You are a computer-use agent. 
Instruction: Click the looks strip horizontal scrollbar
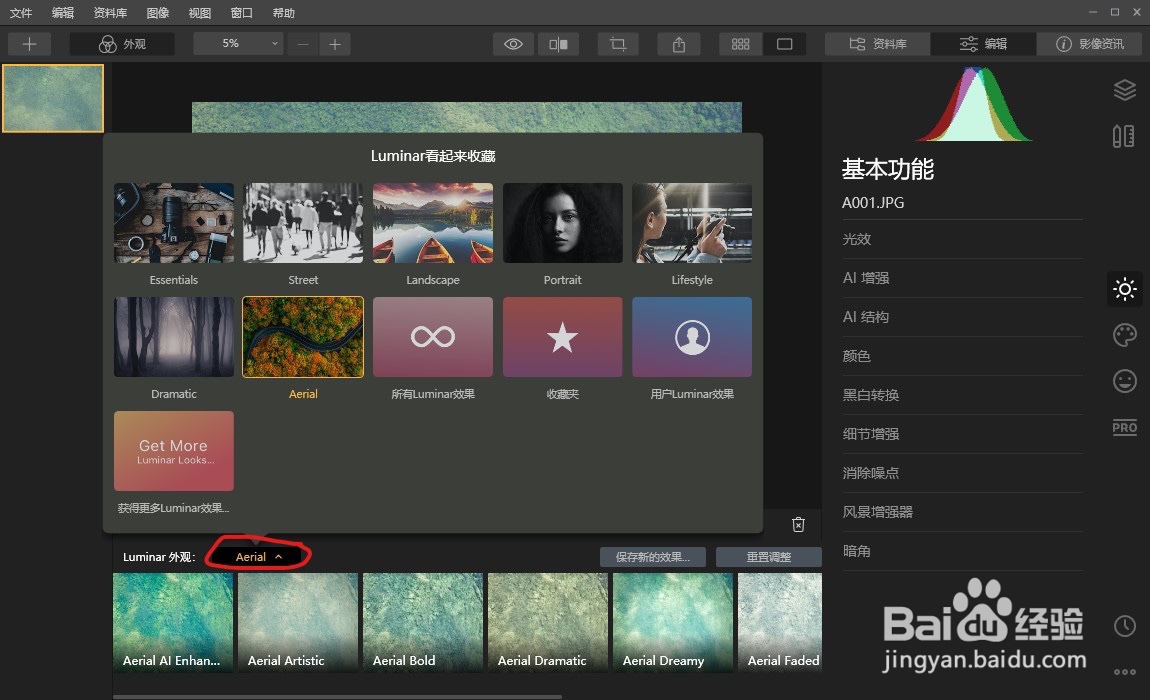337,696
